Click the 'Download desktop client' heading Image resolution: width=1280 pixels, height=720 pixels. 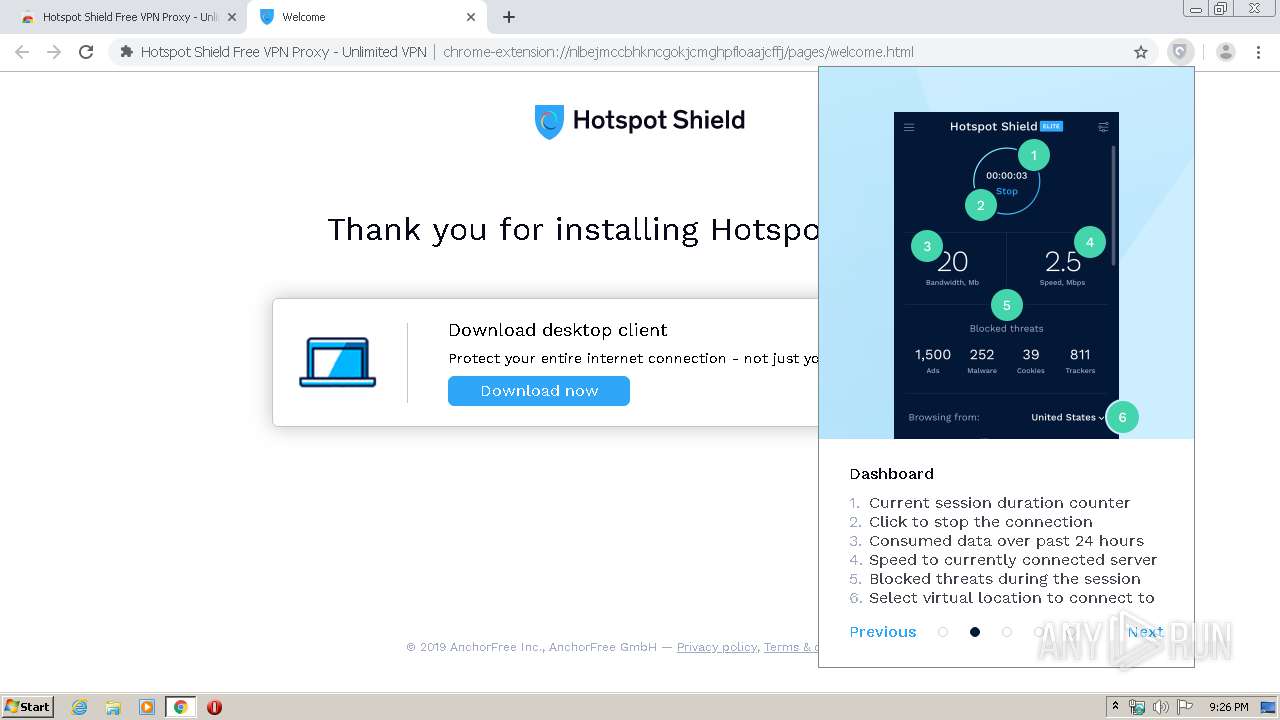(x=558, y=330)
